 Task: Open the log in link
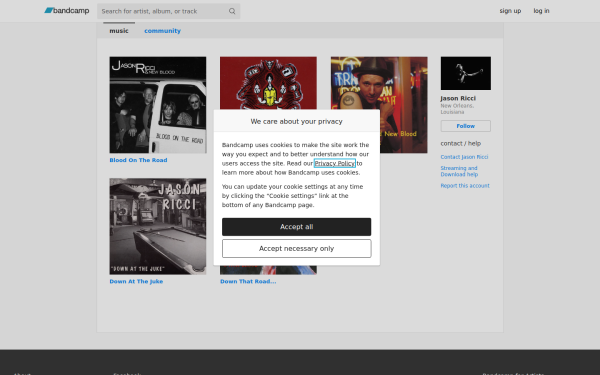541,11
